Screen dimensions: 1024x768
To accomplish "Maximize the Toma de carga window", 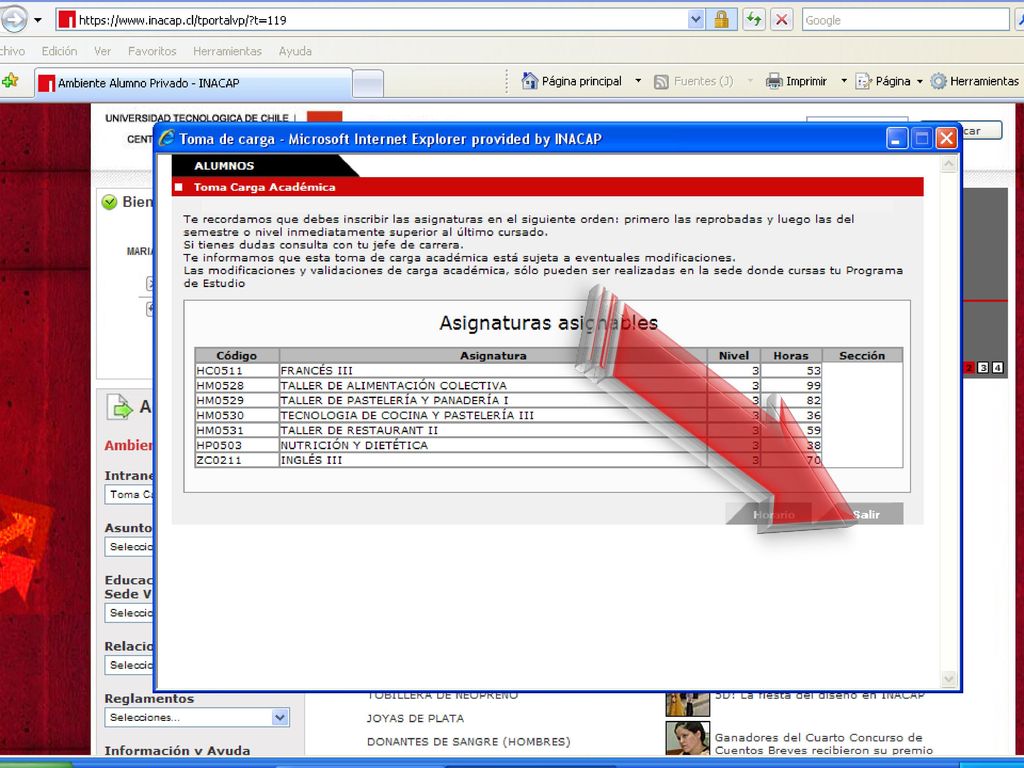I will click(921, 138).
